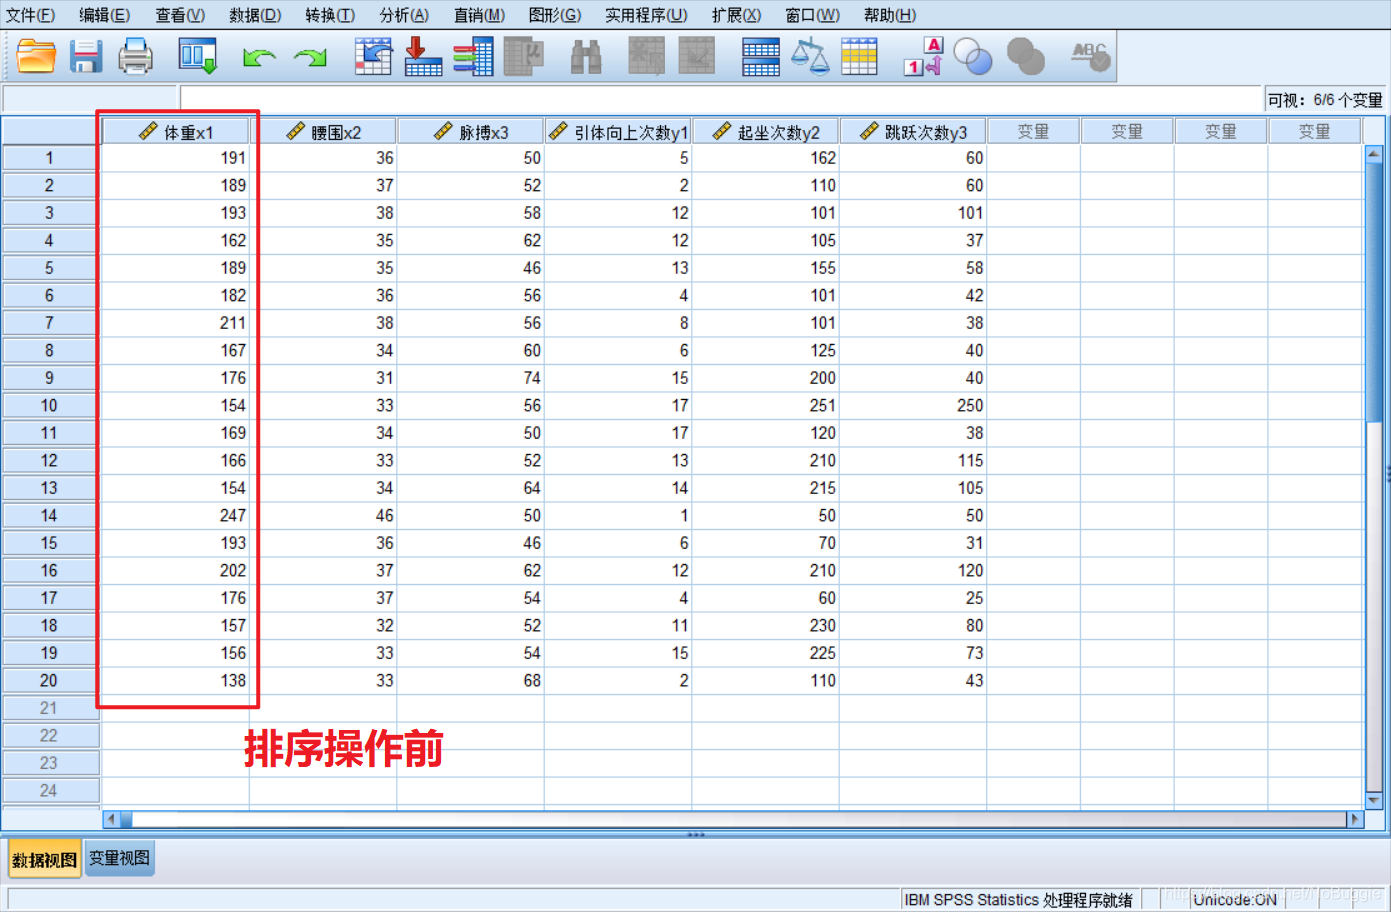1391x912 pixels.
Task: Toggle Value labels icon in toolbar
Action: (x=923, y=57)
